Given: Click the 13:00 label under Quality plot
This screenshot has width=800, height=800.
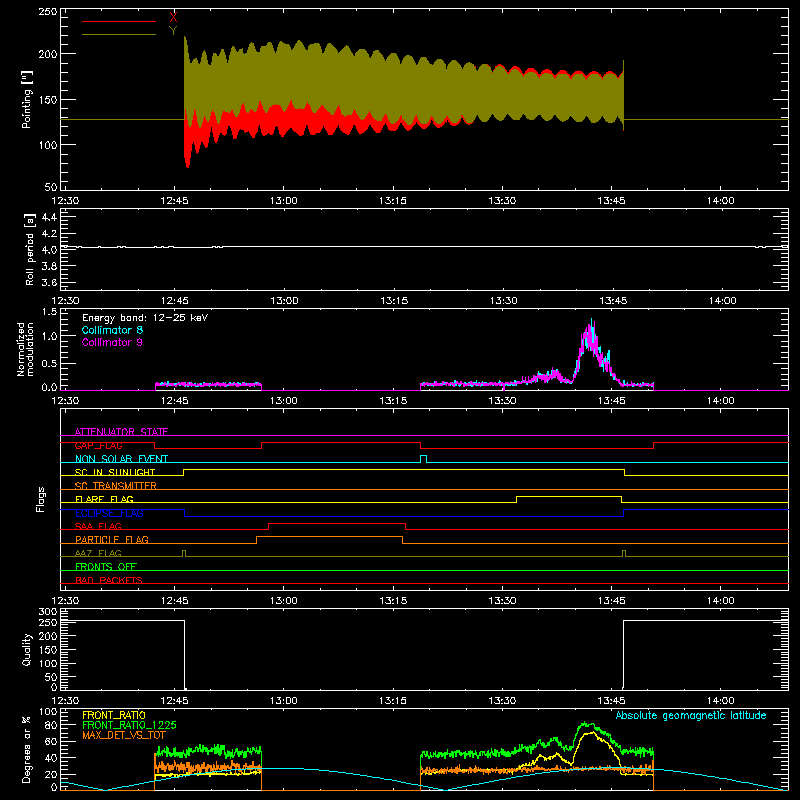Looking at the screenshot, I should point(284,701).
